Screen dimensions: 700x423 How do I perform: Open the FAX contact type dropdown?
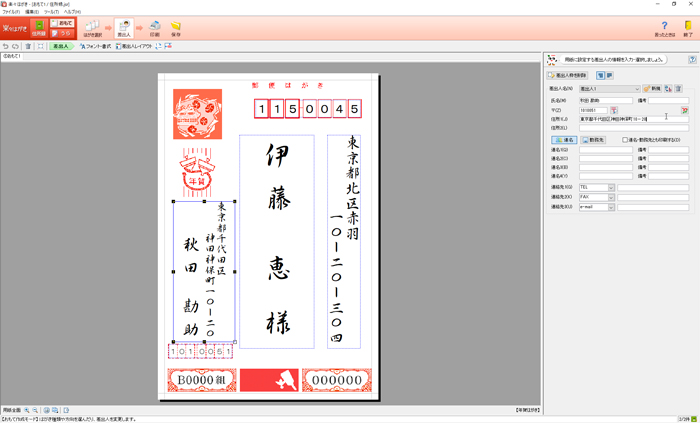click(x=611, y=197)
